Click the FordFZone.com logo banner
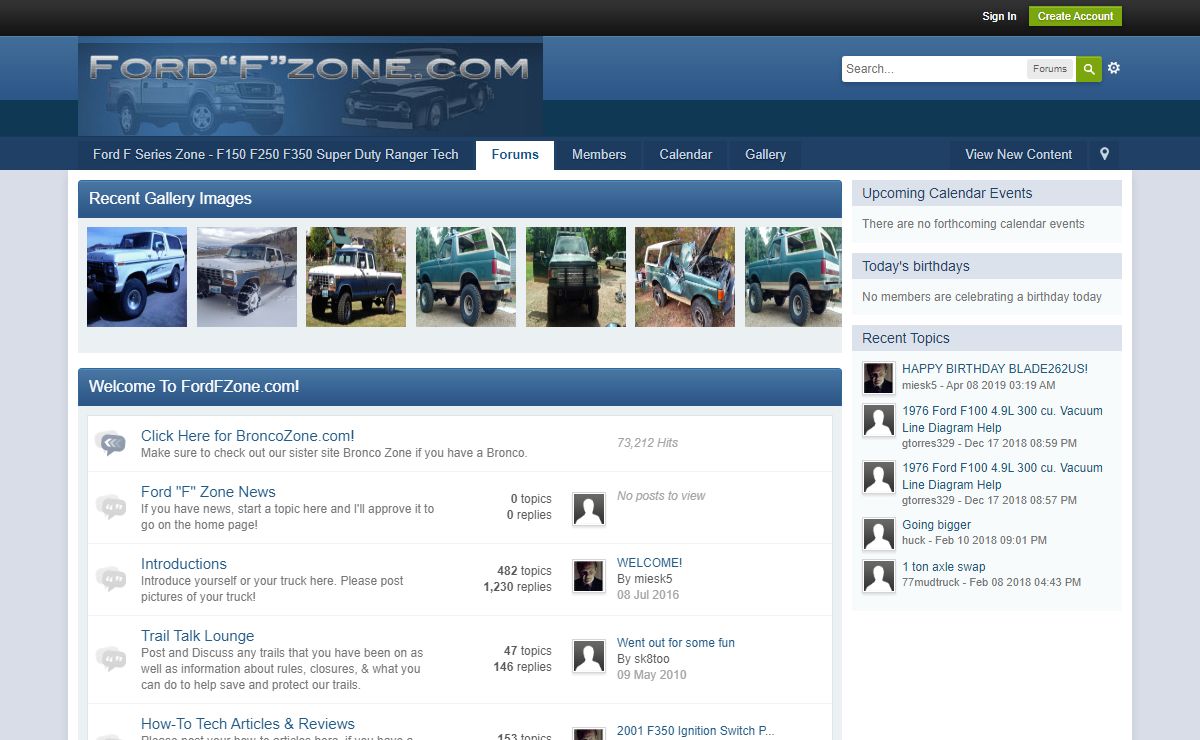 click(310, 87)
